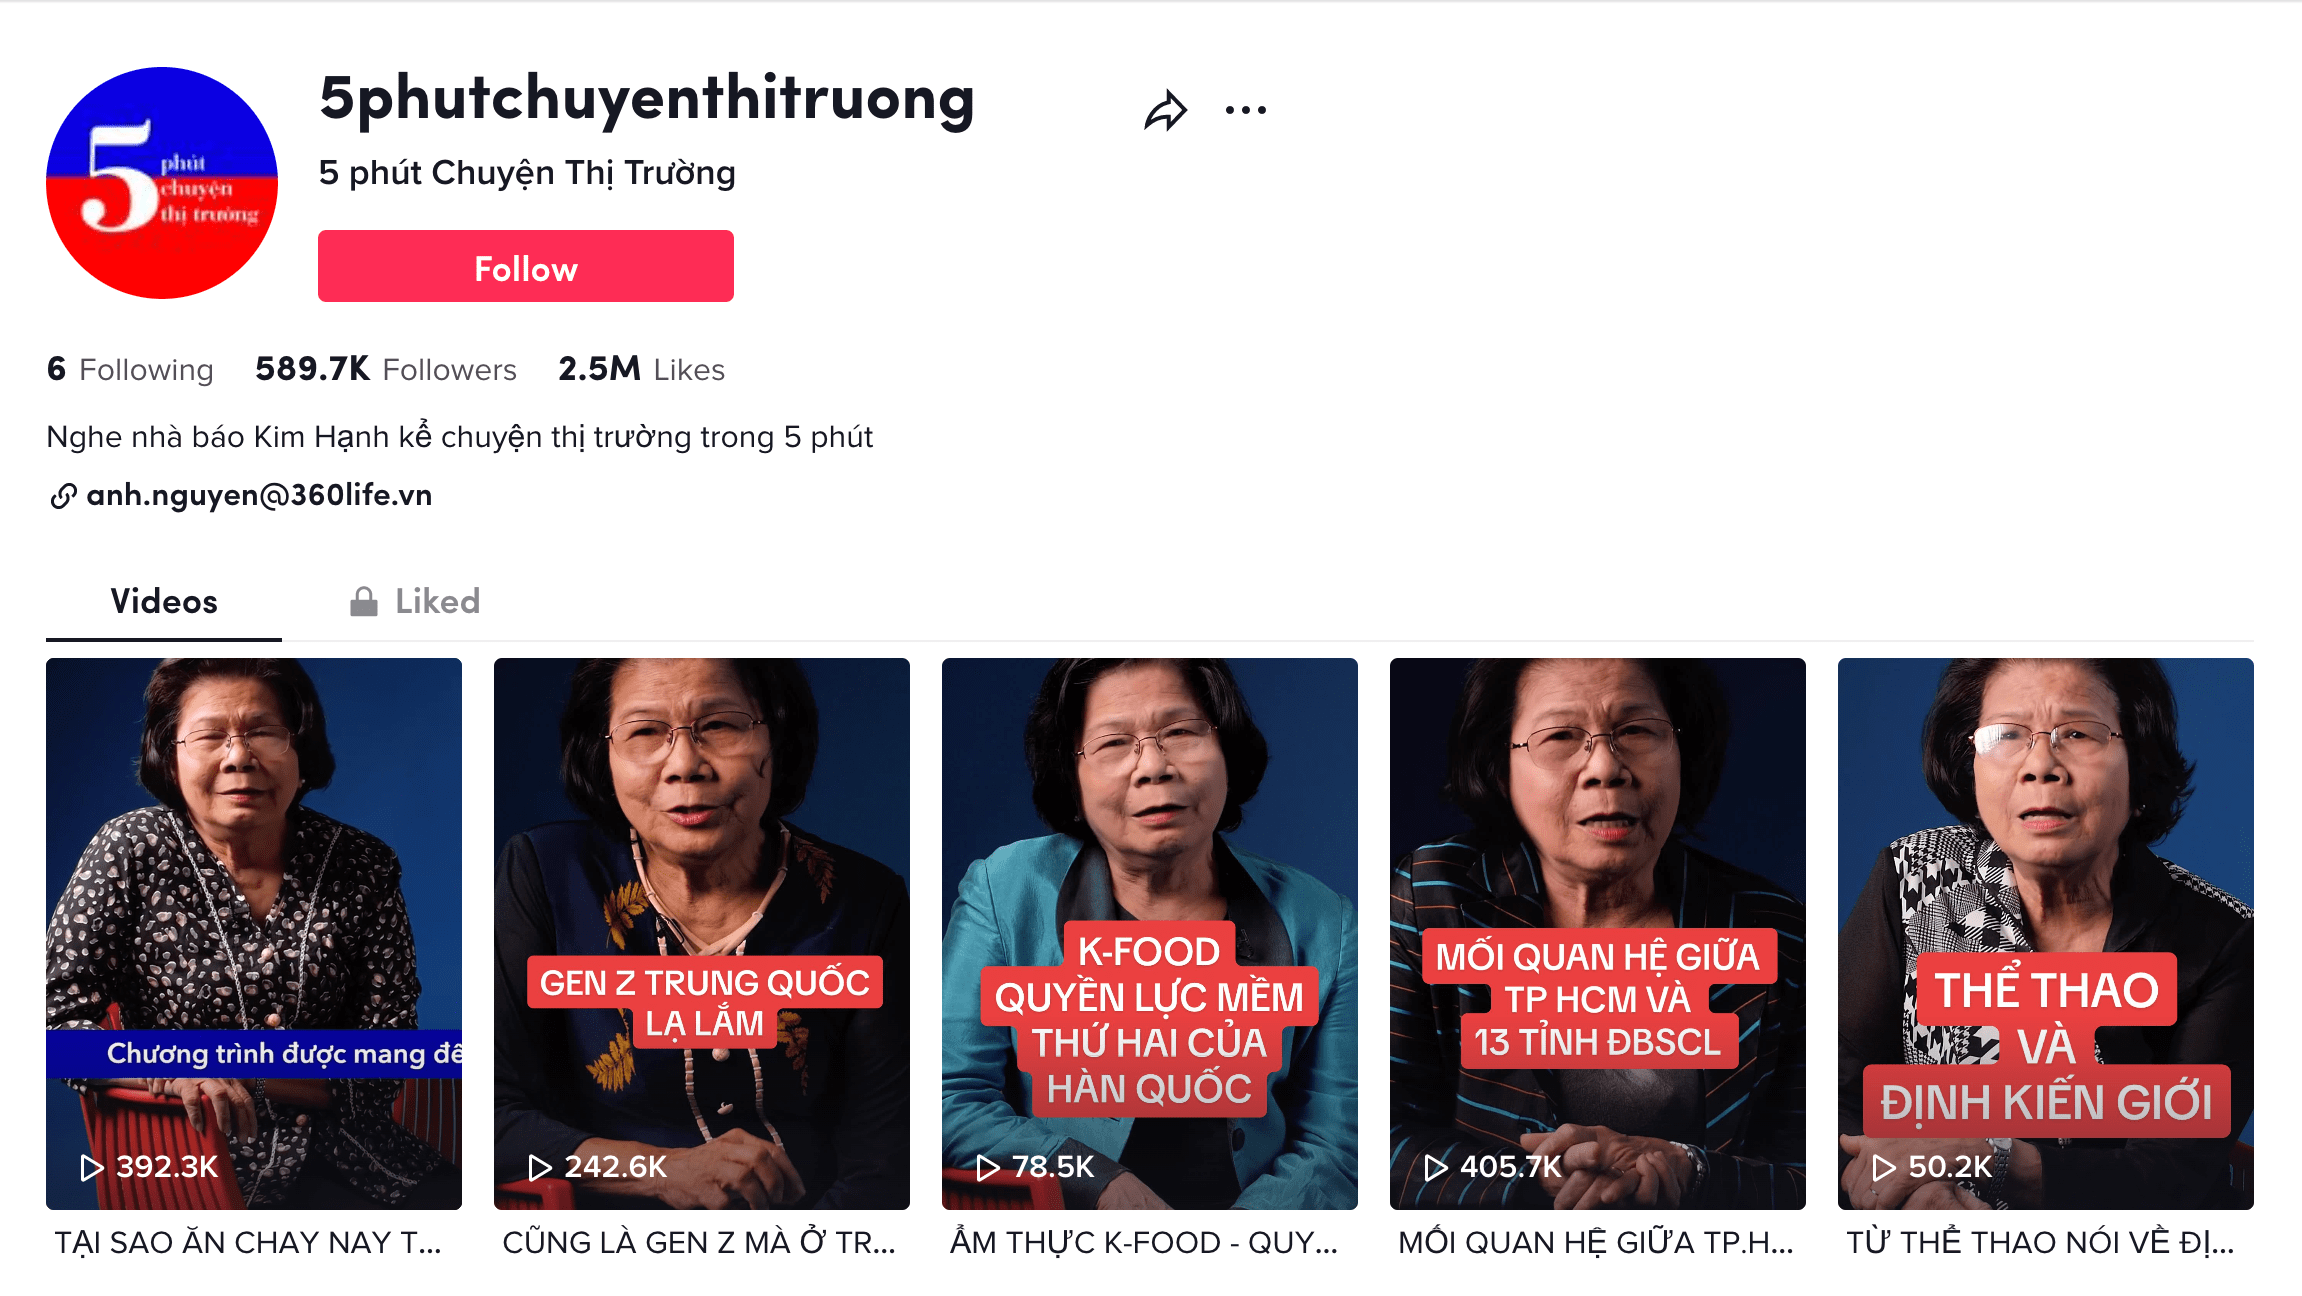
Task: Click the 5 phút profile avatar
Action: pos(162,183)
